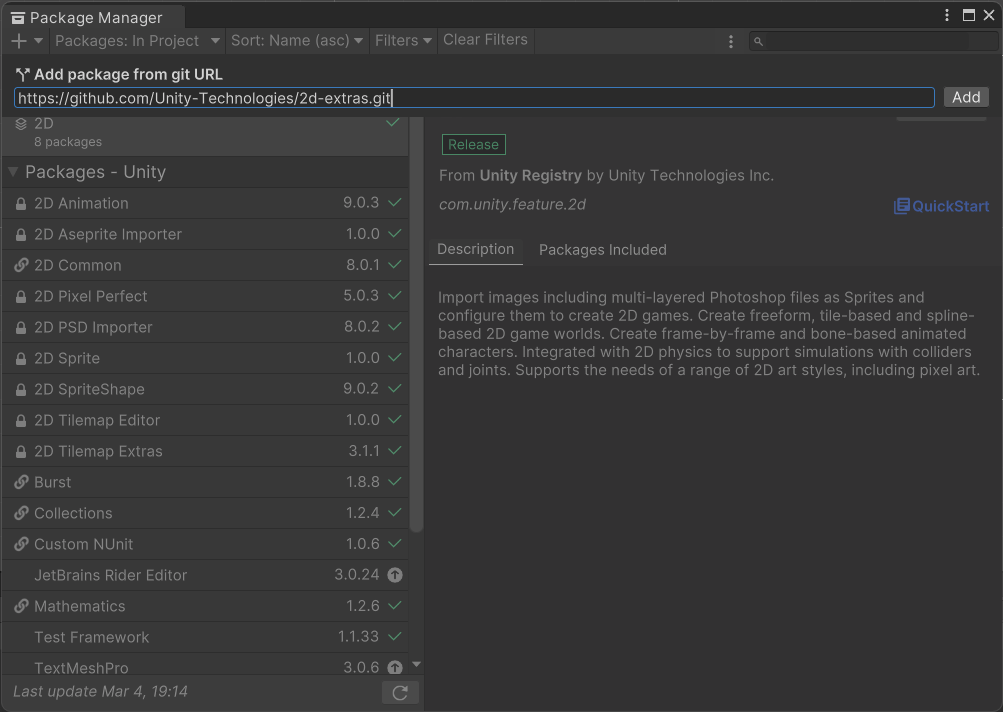Open the toolbar three-dot options menu
The height and width of the screenshot is (712, 1003).
731,42
